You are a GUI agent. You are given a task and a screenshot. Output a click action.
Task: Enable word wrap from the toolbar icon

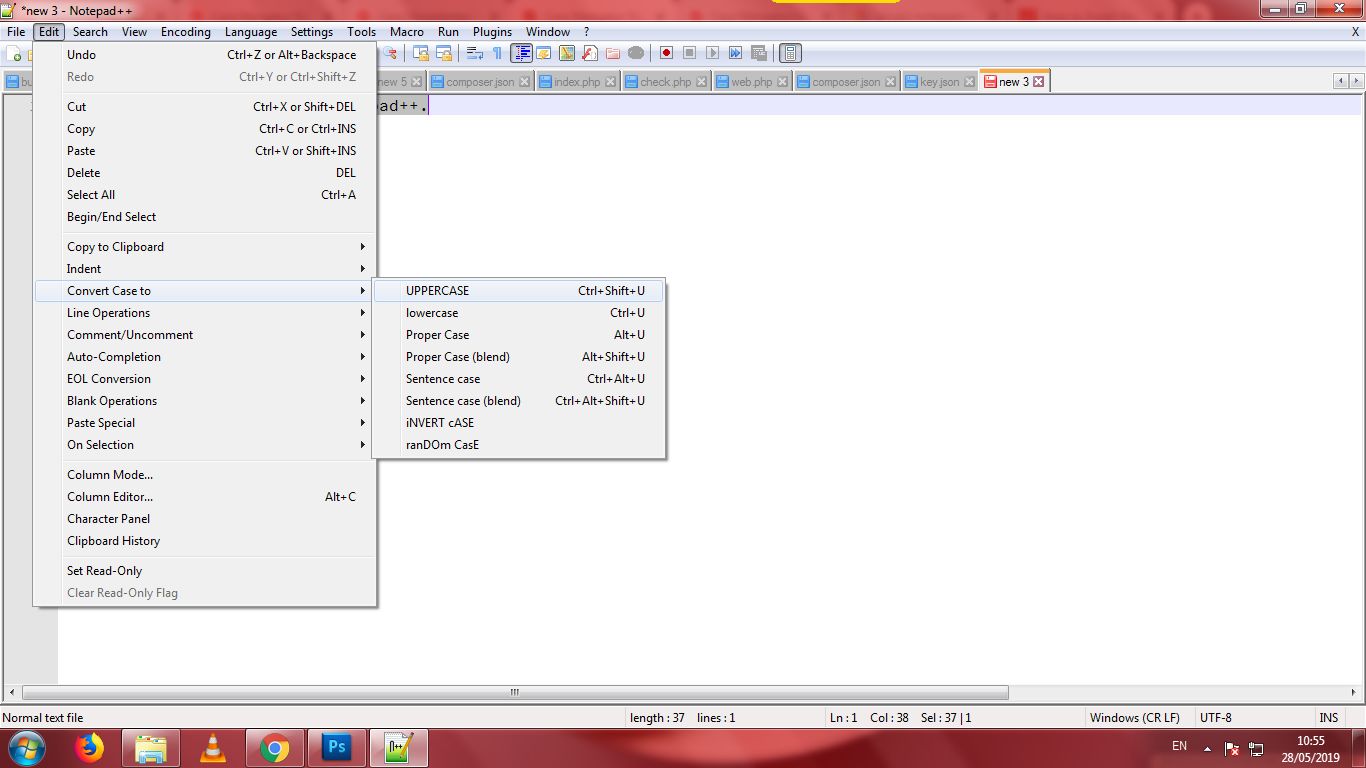click(474, 52)
